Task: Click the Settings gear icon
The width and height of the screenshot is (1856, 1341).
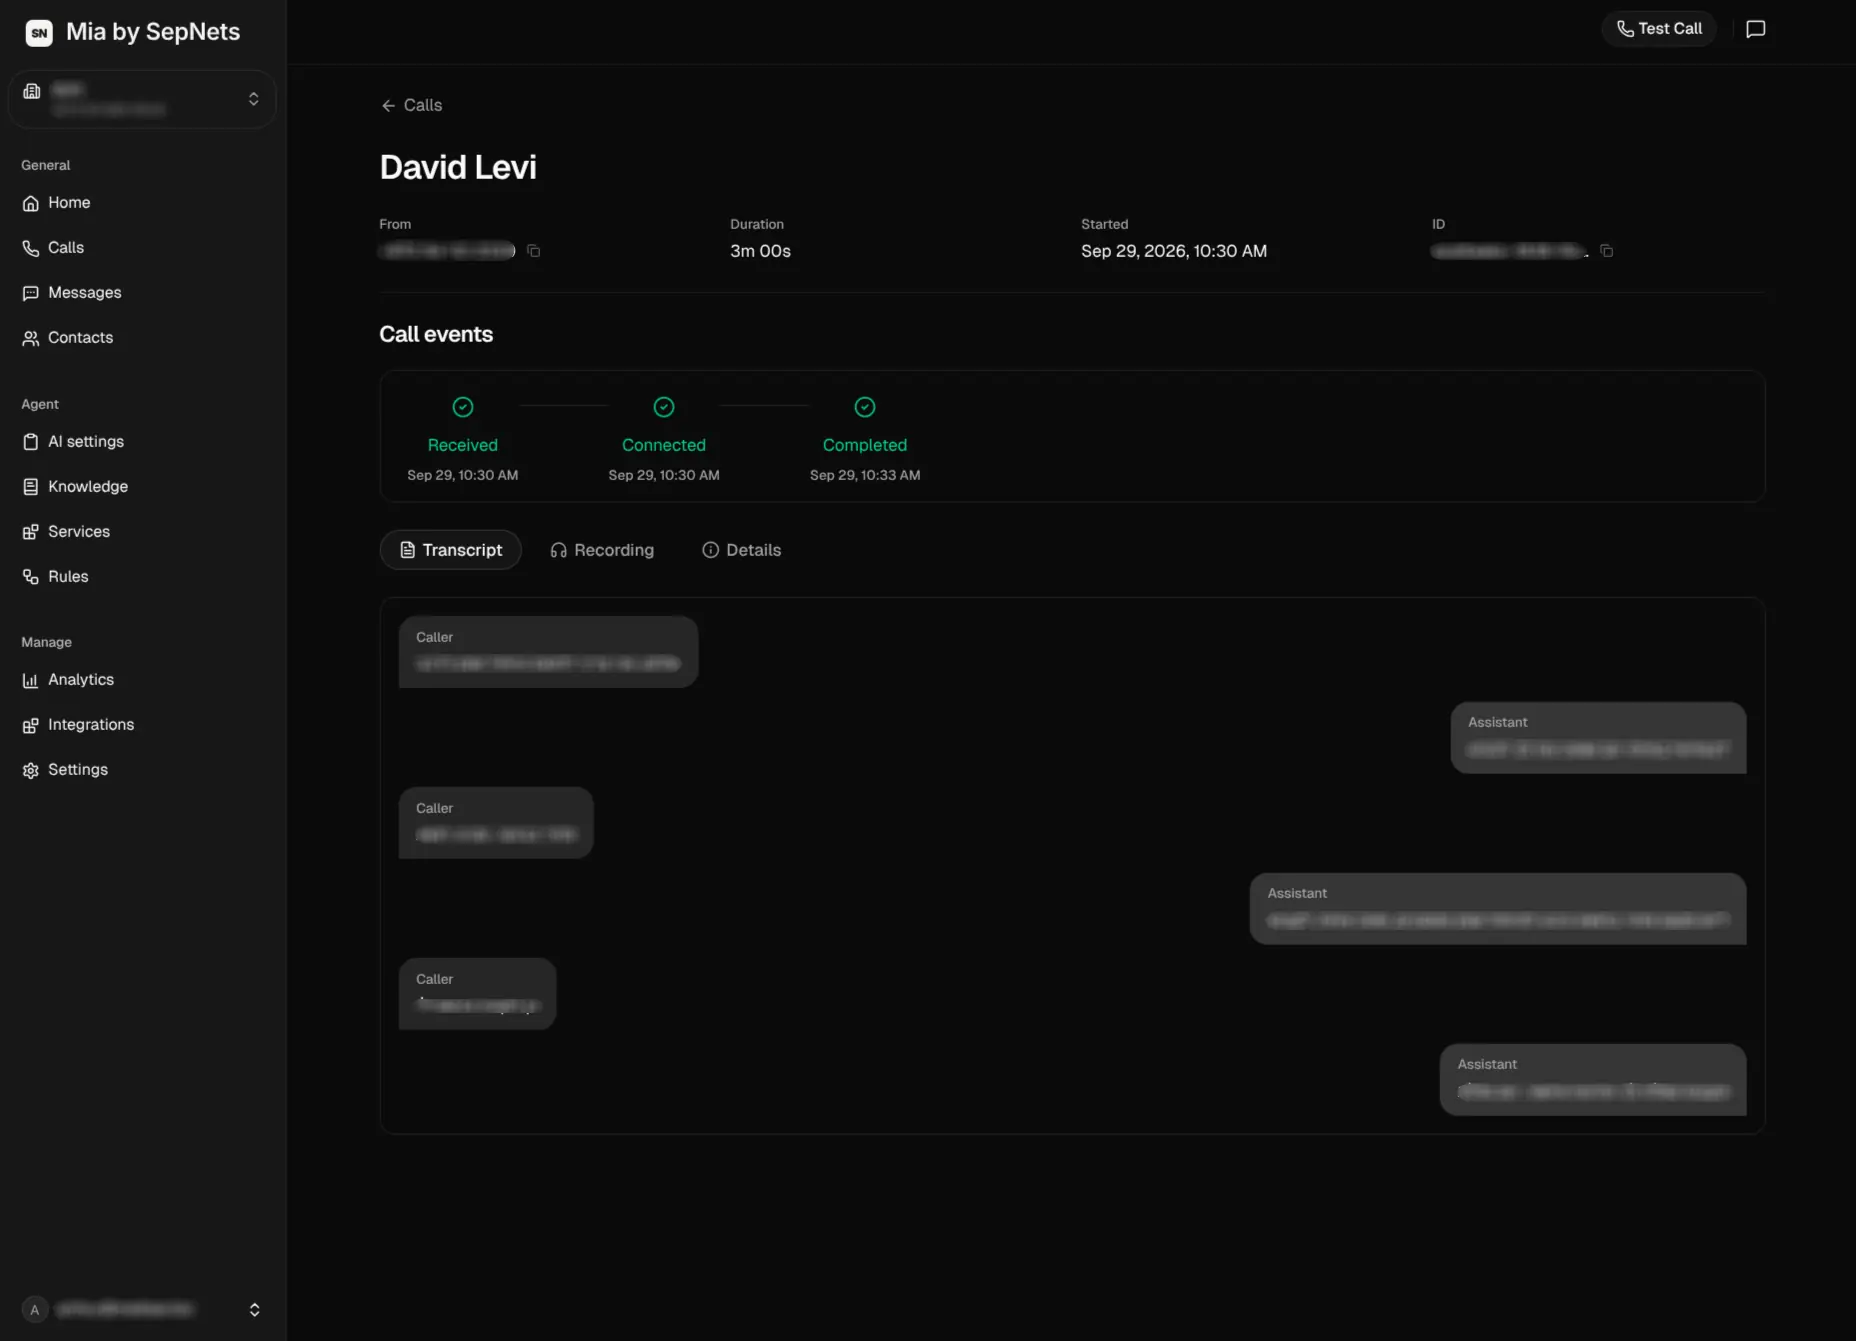Action: click(x=31, y=770)
